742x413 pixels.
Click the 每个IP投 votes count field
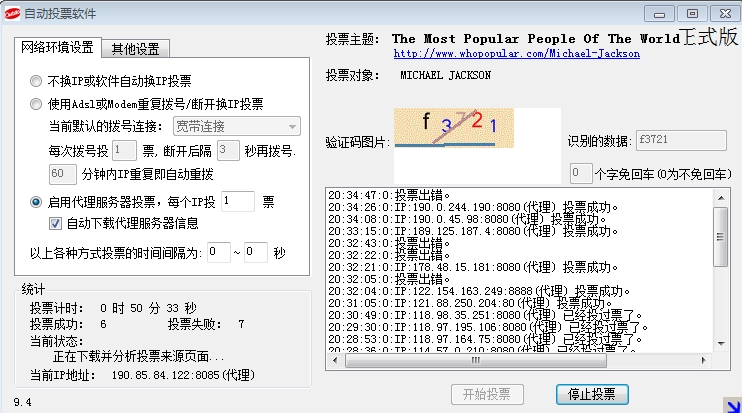point(238,202)
